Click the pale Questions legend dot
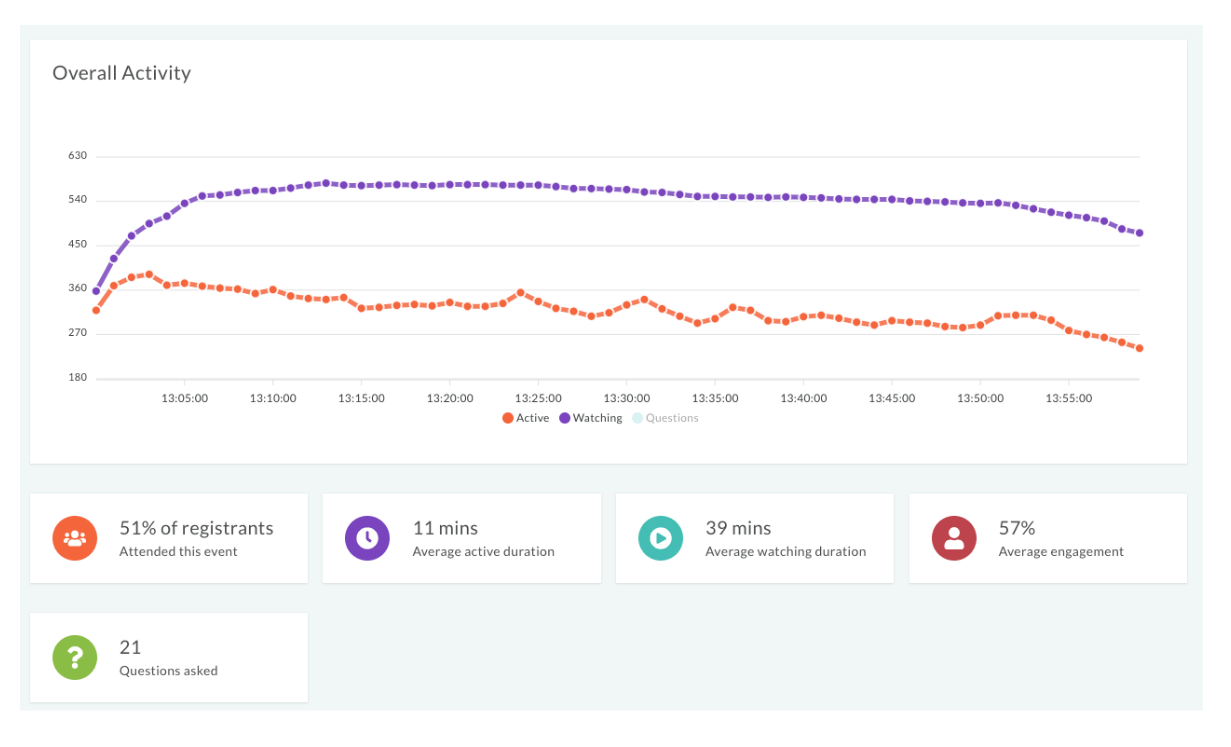The height and width of the screenshot is (747, 1231). tap(637, 417)
